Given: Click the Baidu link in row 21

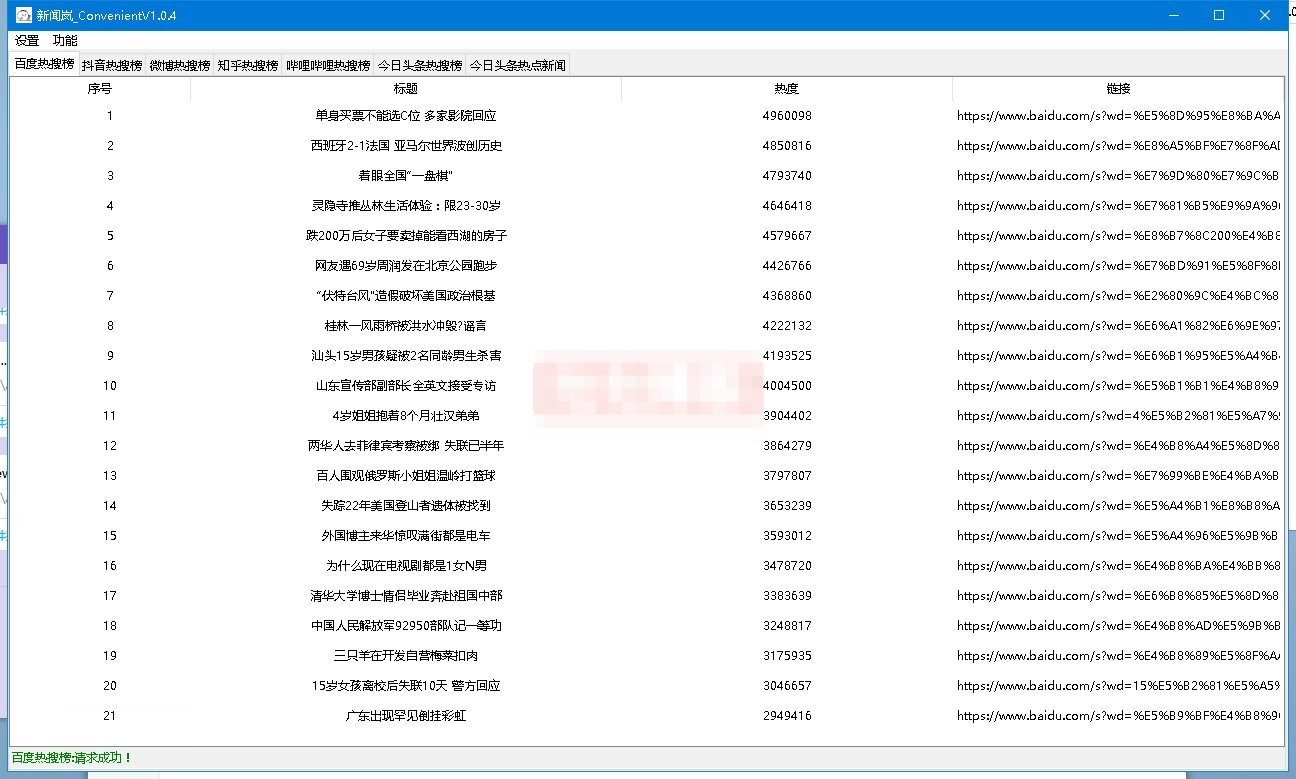Looking at the screenshot, I should click(1118, 716).
